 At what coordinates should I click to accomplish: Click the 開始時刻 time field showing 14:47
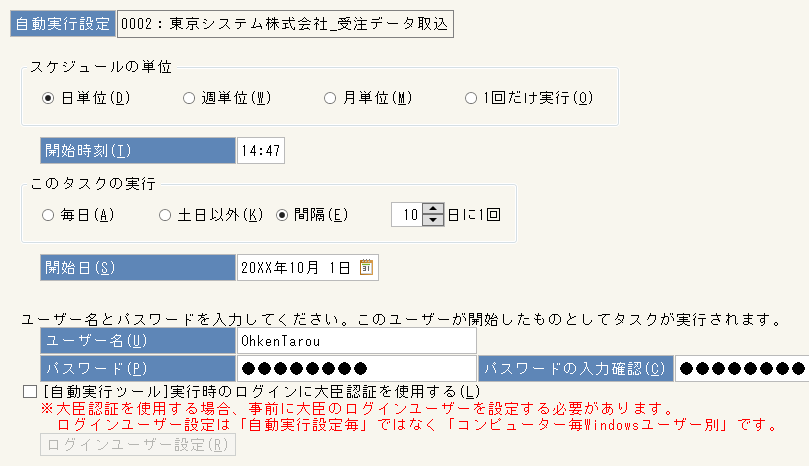tap(261, 151)
